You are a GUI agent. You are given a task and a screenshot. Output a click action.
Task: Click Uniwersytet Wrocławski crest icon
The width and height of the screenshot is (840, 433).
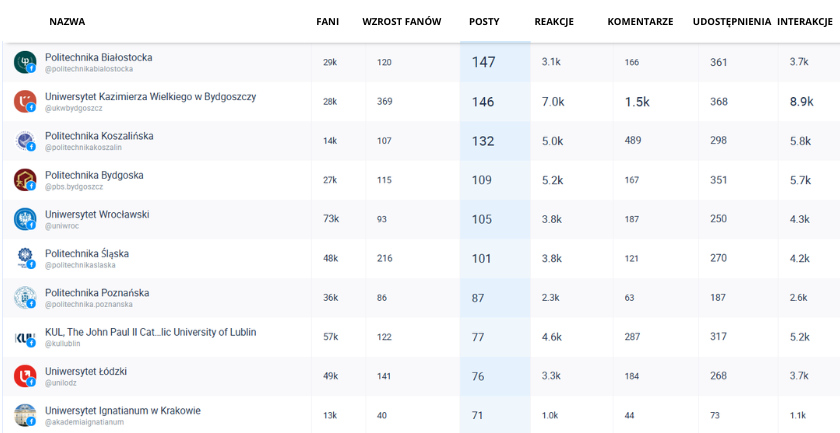25,219
